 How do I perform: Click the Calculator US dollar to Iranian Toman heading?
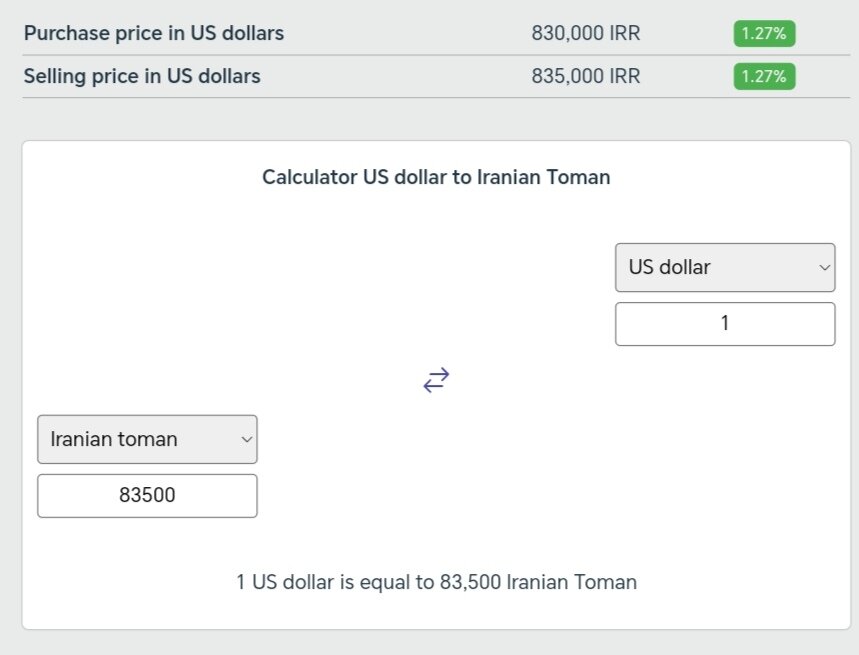point(436,177)
